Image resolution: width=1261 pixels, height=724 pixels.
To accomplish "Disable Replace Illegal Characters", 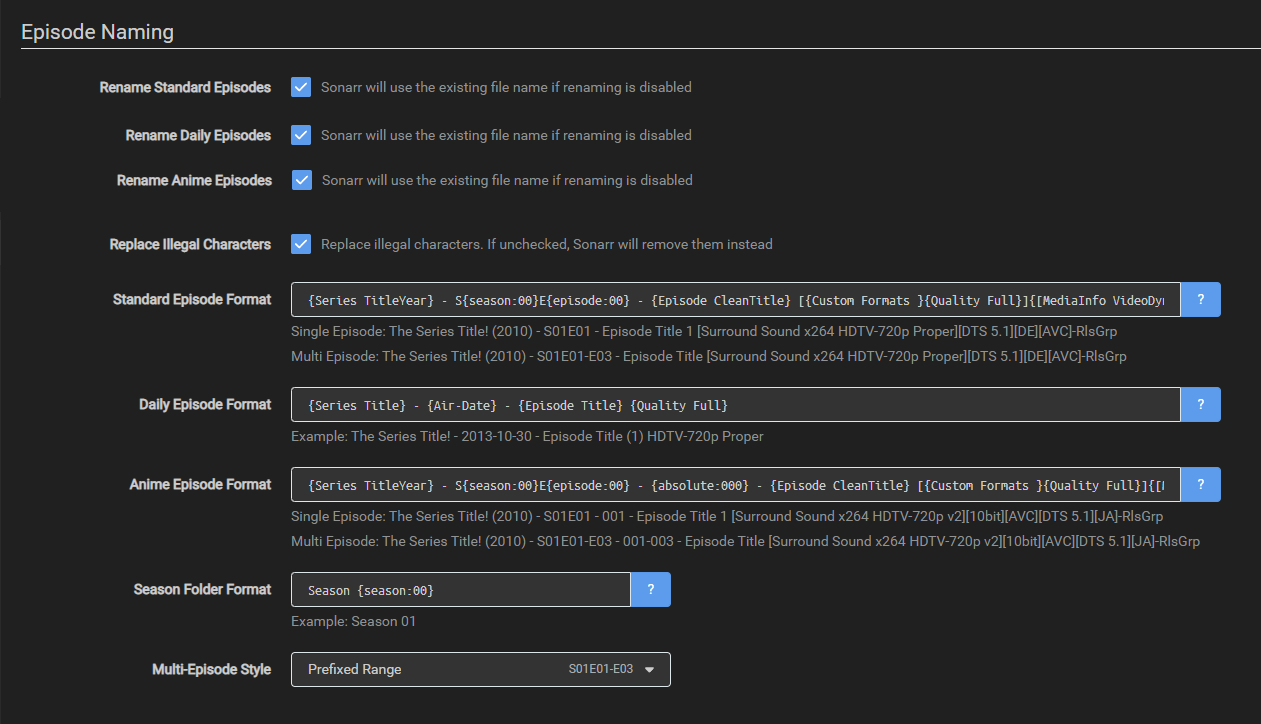I will 301,244.
